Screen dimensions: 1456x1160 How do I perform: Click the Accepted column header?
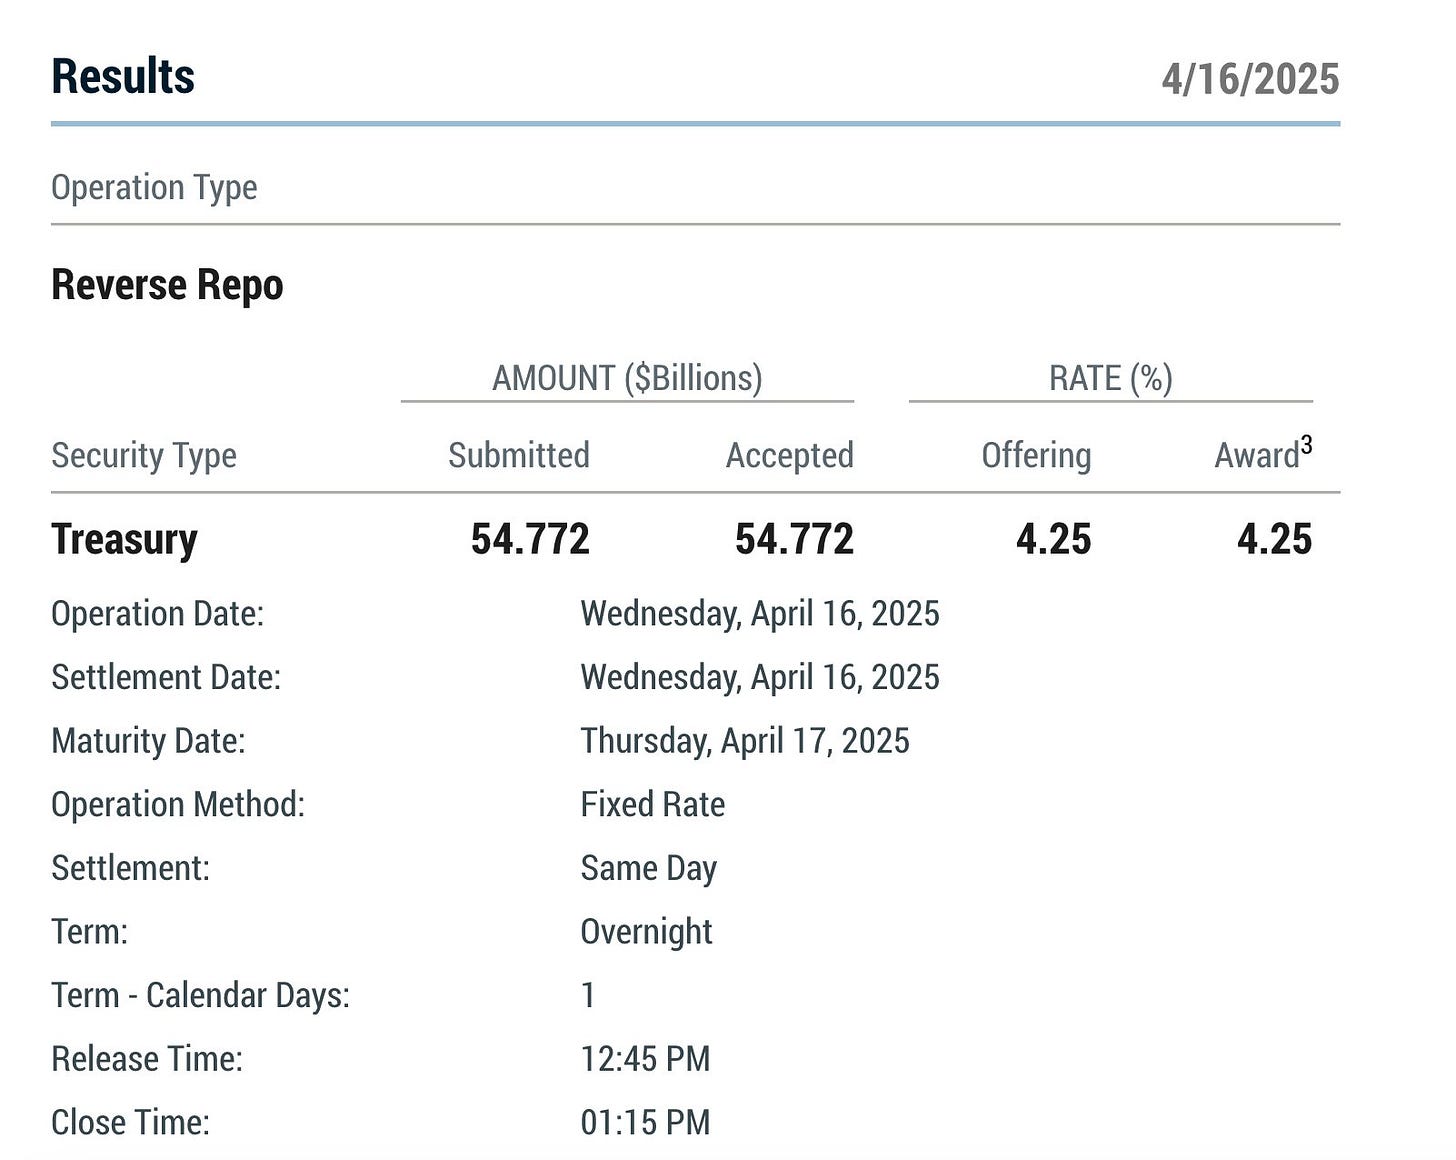pos(789,455)
